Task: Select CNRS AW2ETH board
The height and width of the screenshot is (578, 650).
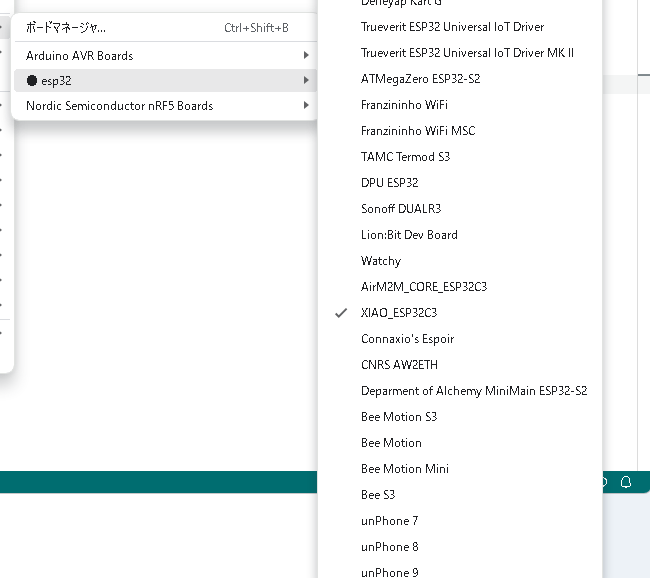Action: click(x=460, y=365)
